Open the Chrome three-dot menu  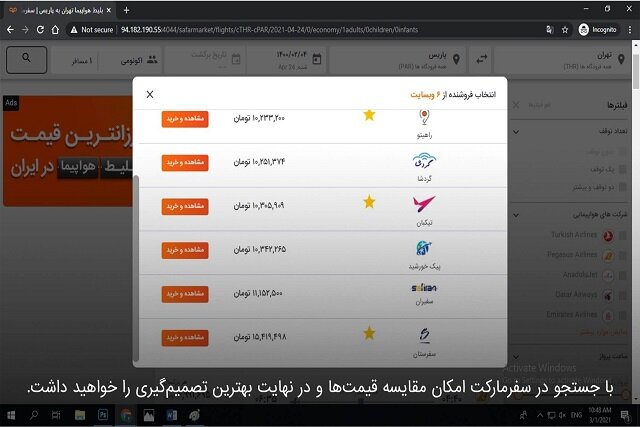(630, 29)
